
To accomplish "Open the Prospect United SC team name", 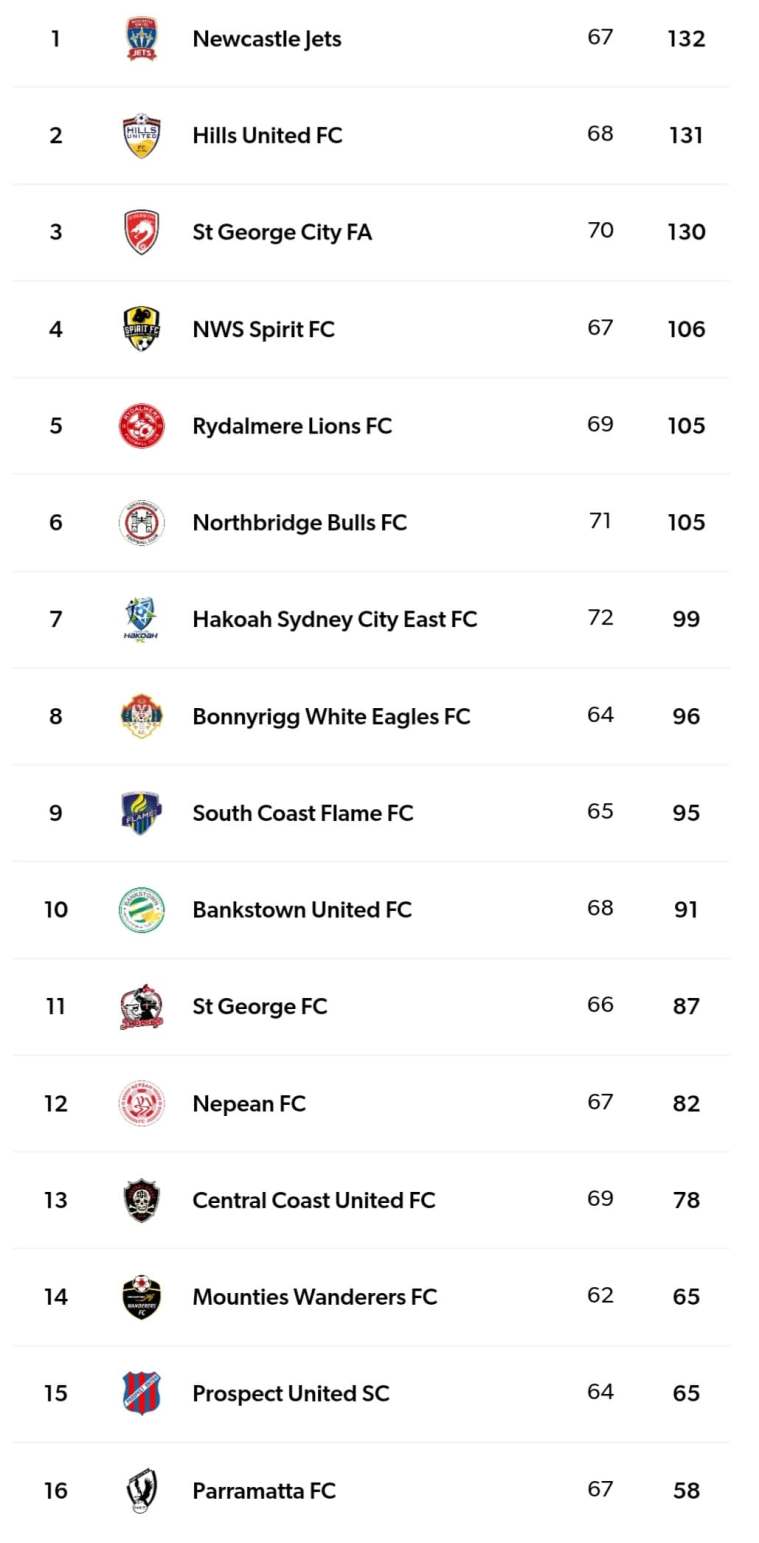I will pos(290,1393).
